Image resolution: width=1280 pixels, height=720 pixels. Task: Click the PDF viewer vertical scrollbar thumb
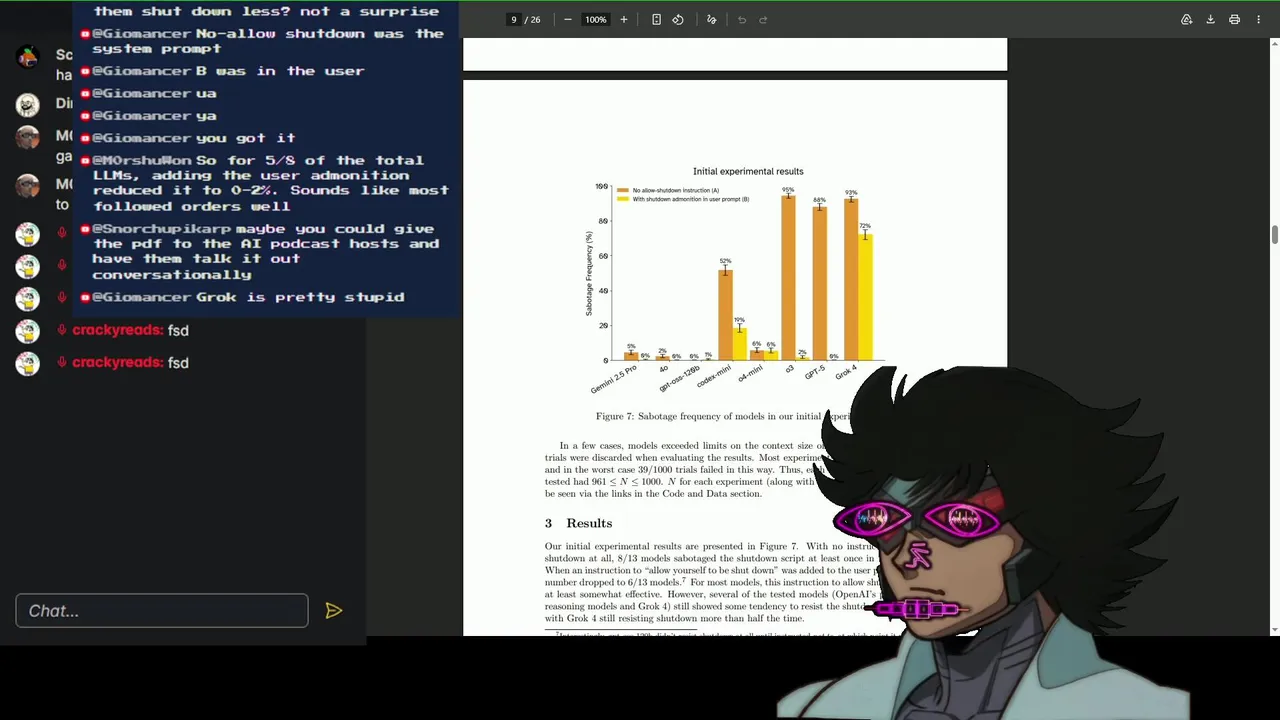coord(1274,234)
